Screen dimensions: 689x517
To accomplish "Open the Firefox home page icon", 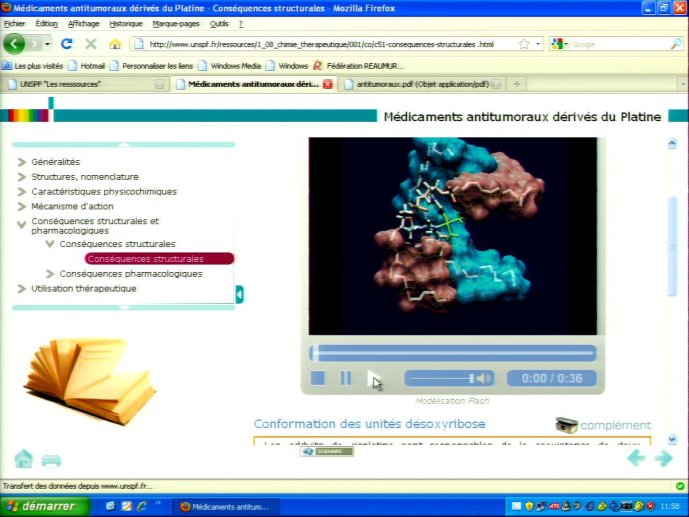I will 115,44.
